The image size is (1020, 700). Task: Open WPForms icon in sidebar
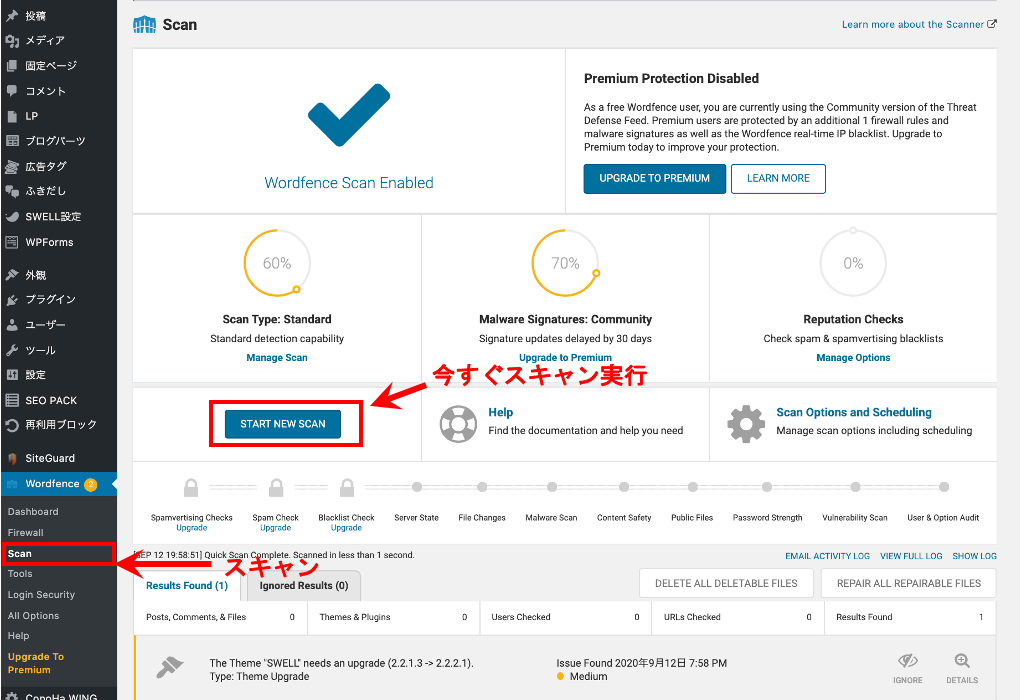click(x=12, y=242)
